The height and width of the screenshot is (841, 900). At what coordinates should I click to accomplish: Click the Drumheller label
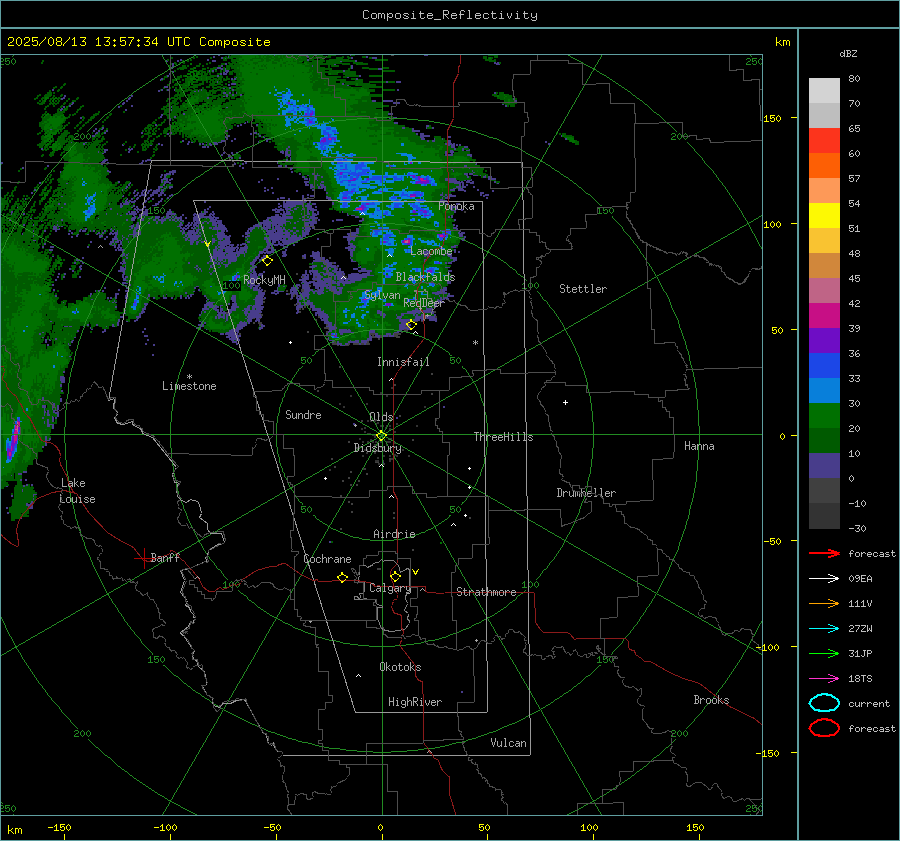[x=586, y=493]
